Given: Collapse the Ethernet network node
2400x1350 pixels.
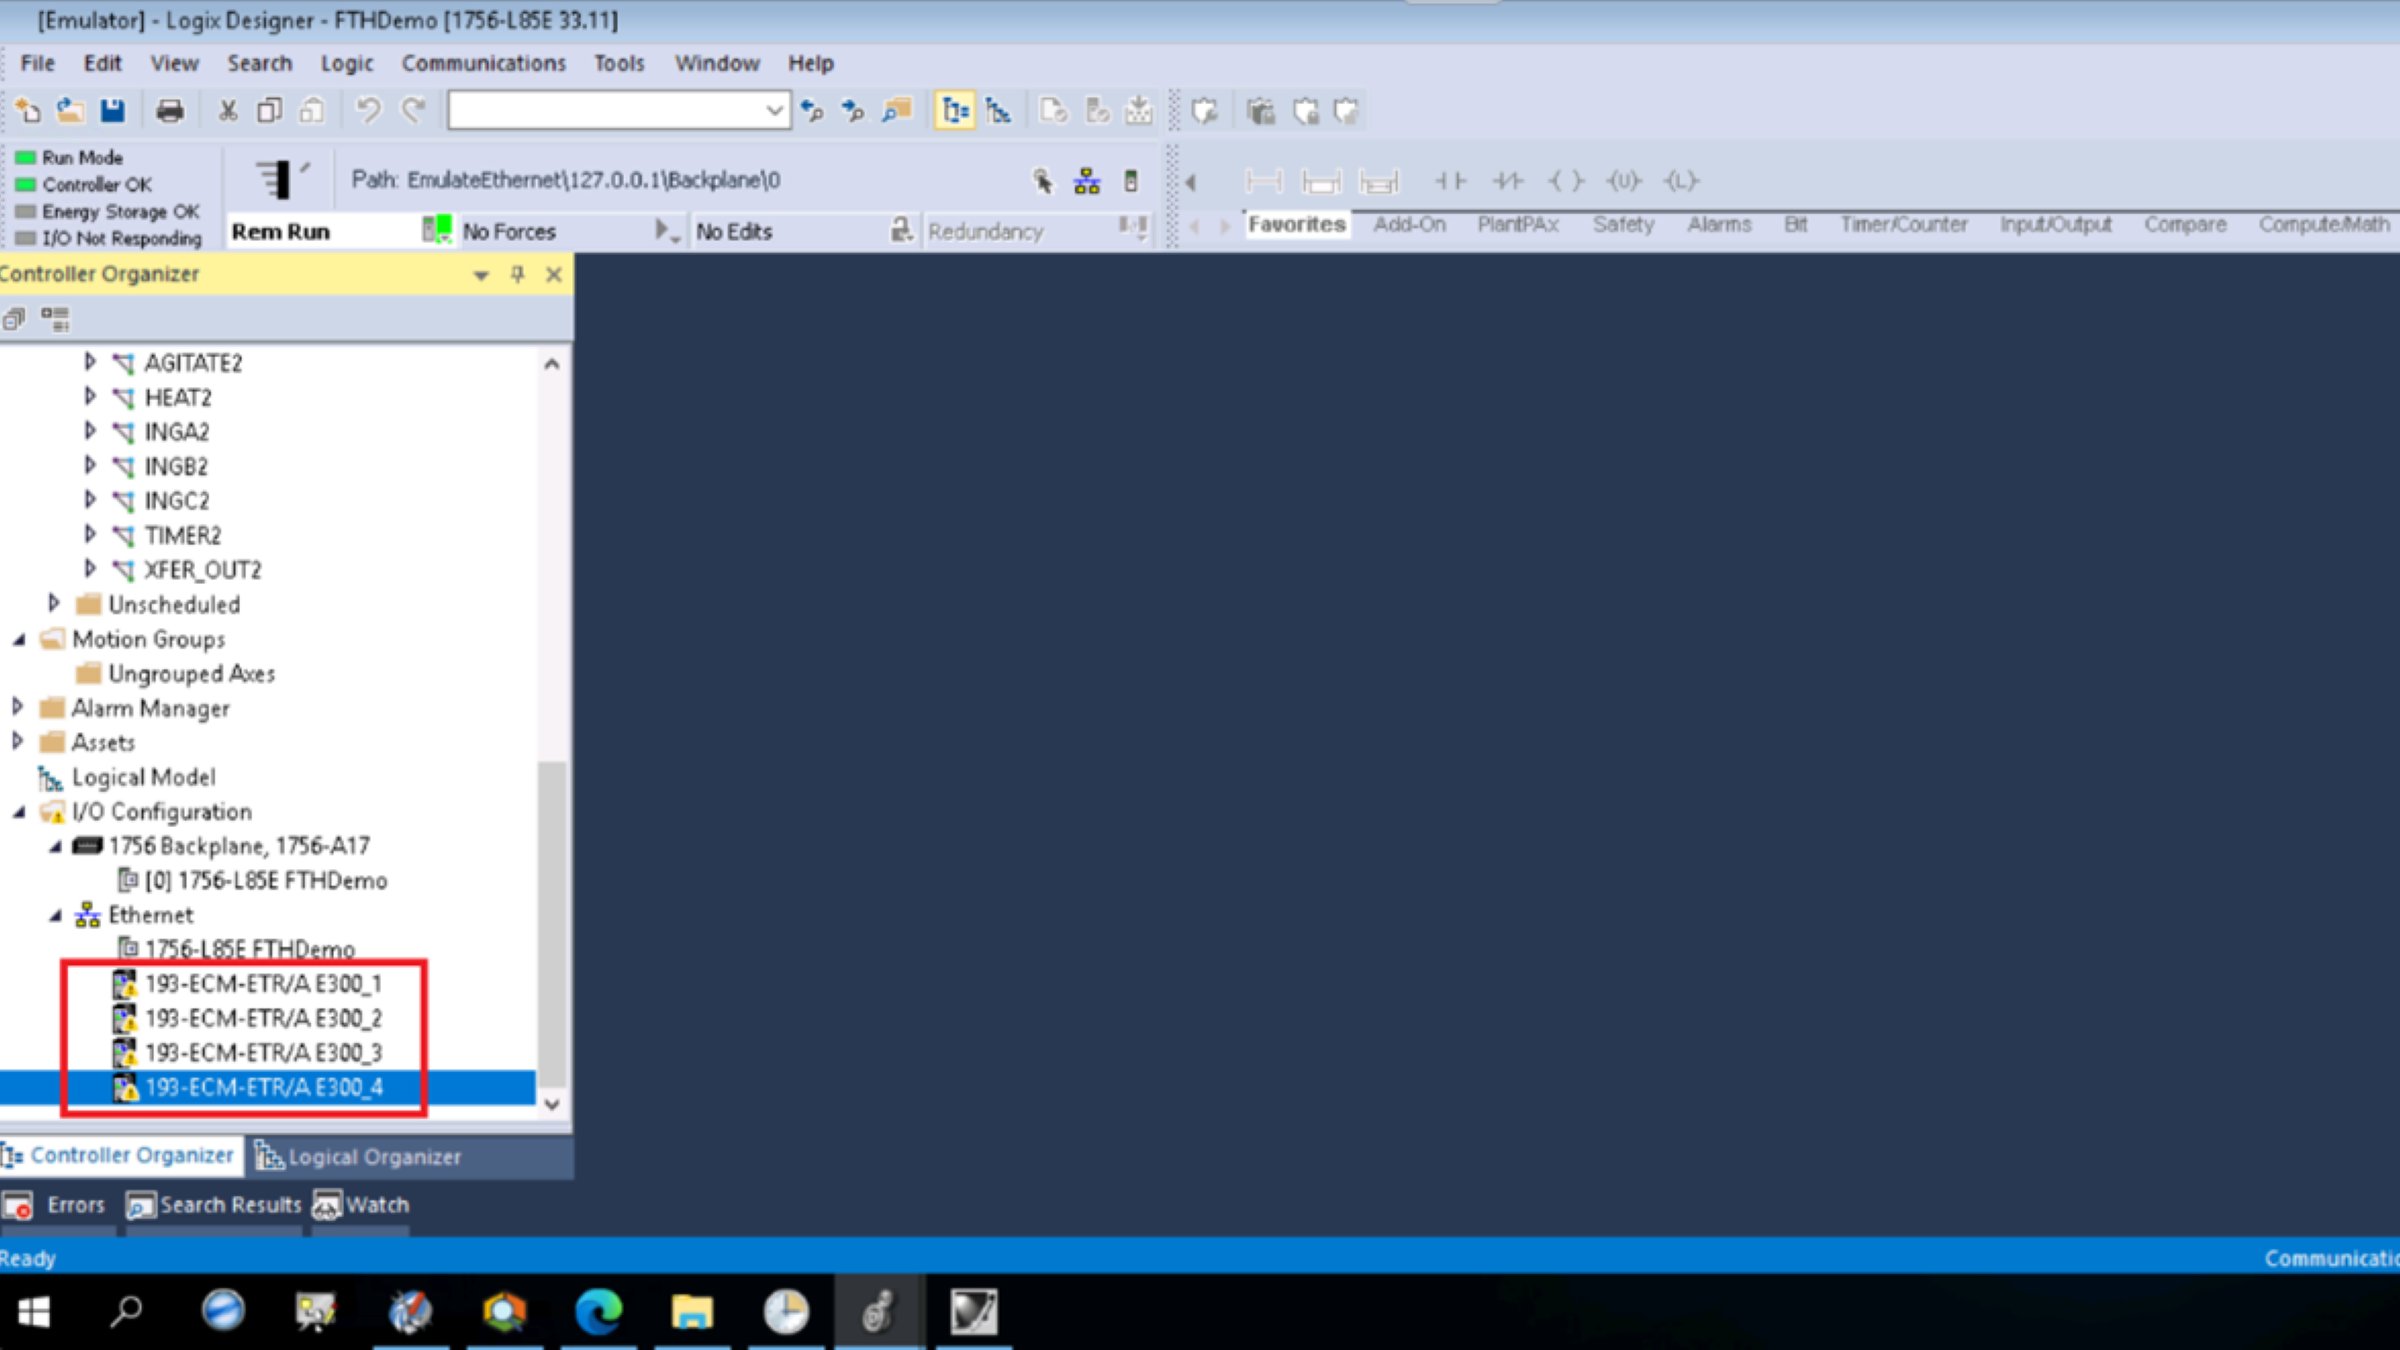Looking at the screenshot, I should [x=56, y=915].
